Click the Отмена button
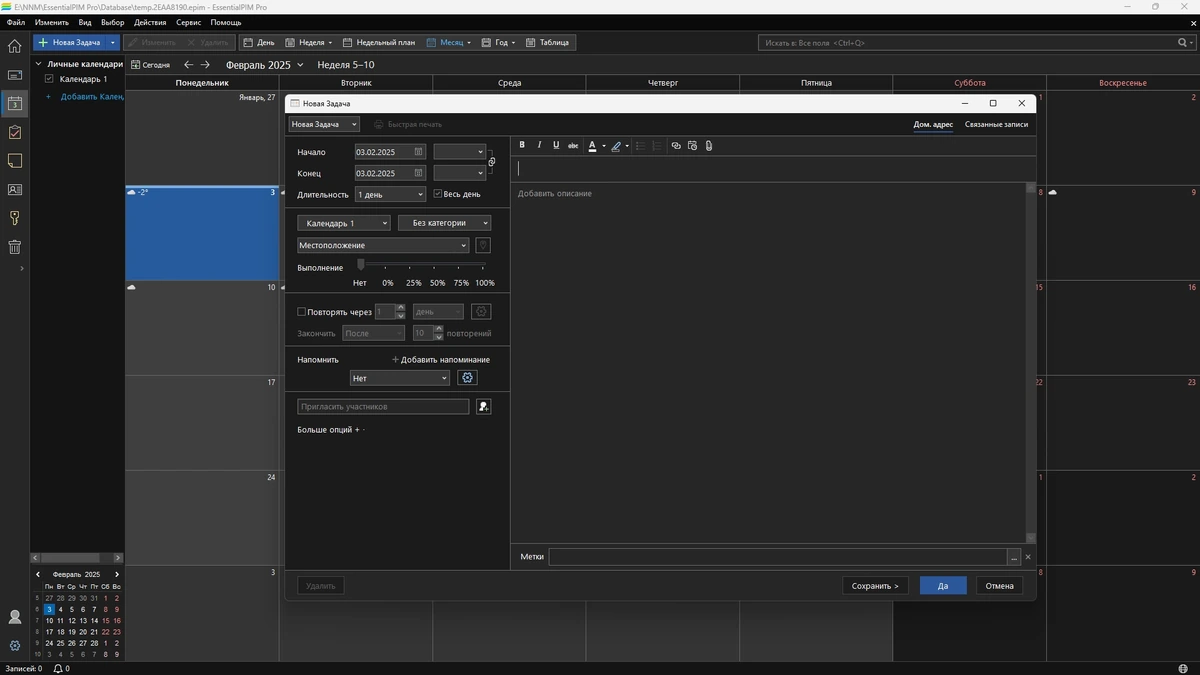This screenshot has width=1200, height=675. coord(999,586)
